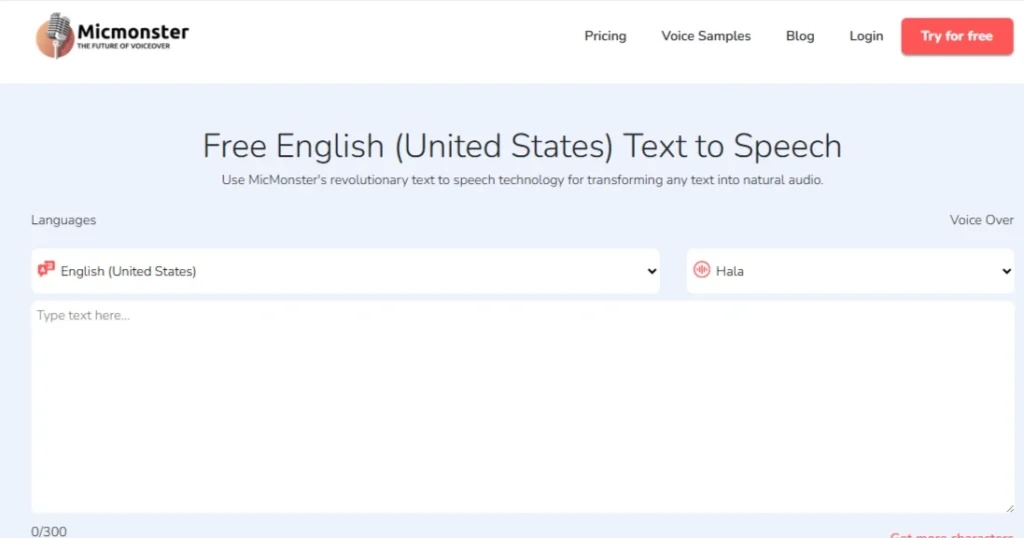1024x538 pixels.
Task: Expand the Hala voice dropdown
Action: [850, 271]
